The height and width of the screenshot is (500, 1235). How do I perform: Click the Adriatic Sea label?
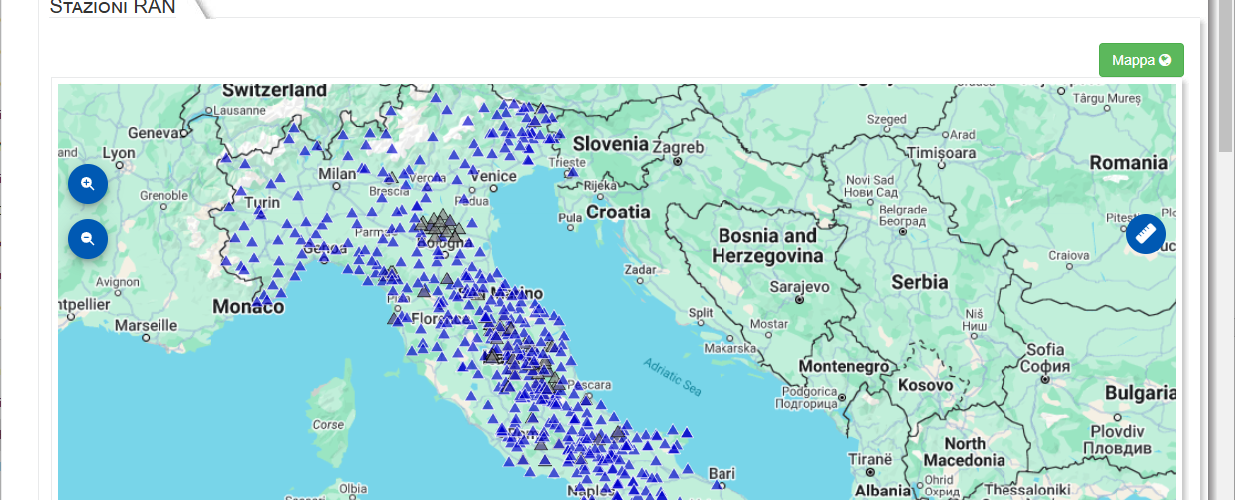pos(671,375)
